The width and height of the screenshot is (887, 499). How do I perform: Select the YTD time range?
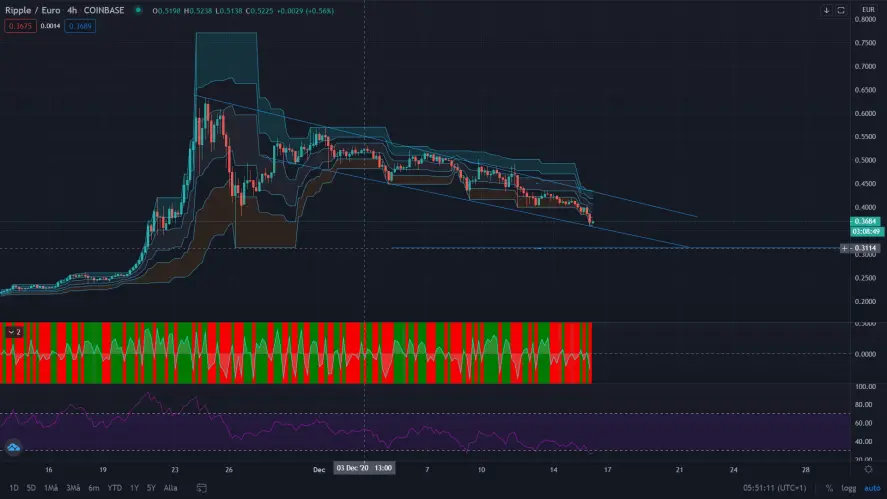(115, 488)
